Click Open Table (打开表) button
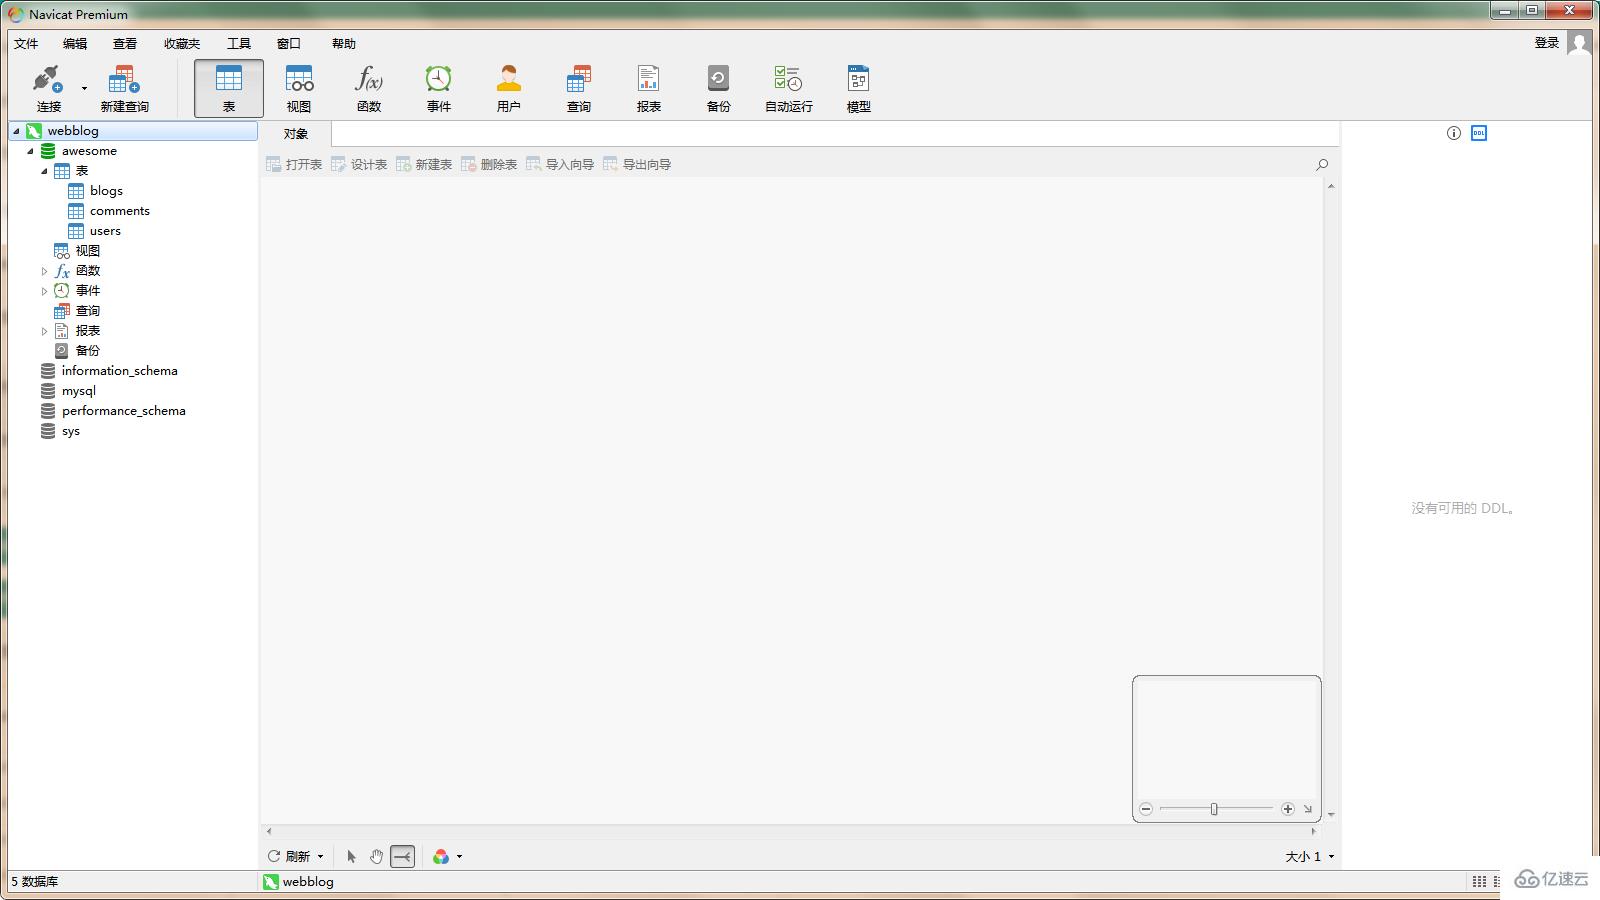This screenshot has height=900, width=1600. click(x=294, y=164)
